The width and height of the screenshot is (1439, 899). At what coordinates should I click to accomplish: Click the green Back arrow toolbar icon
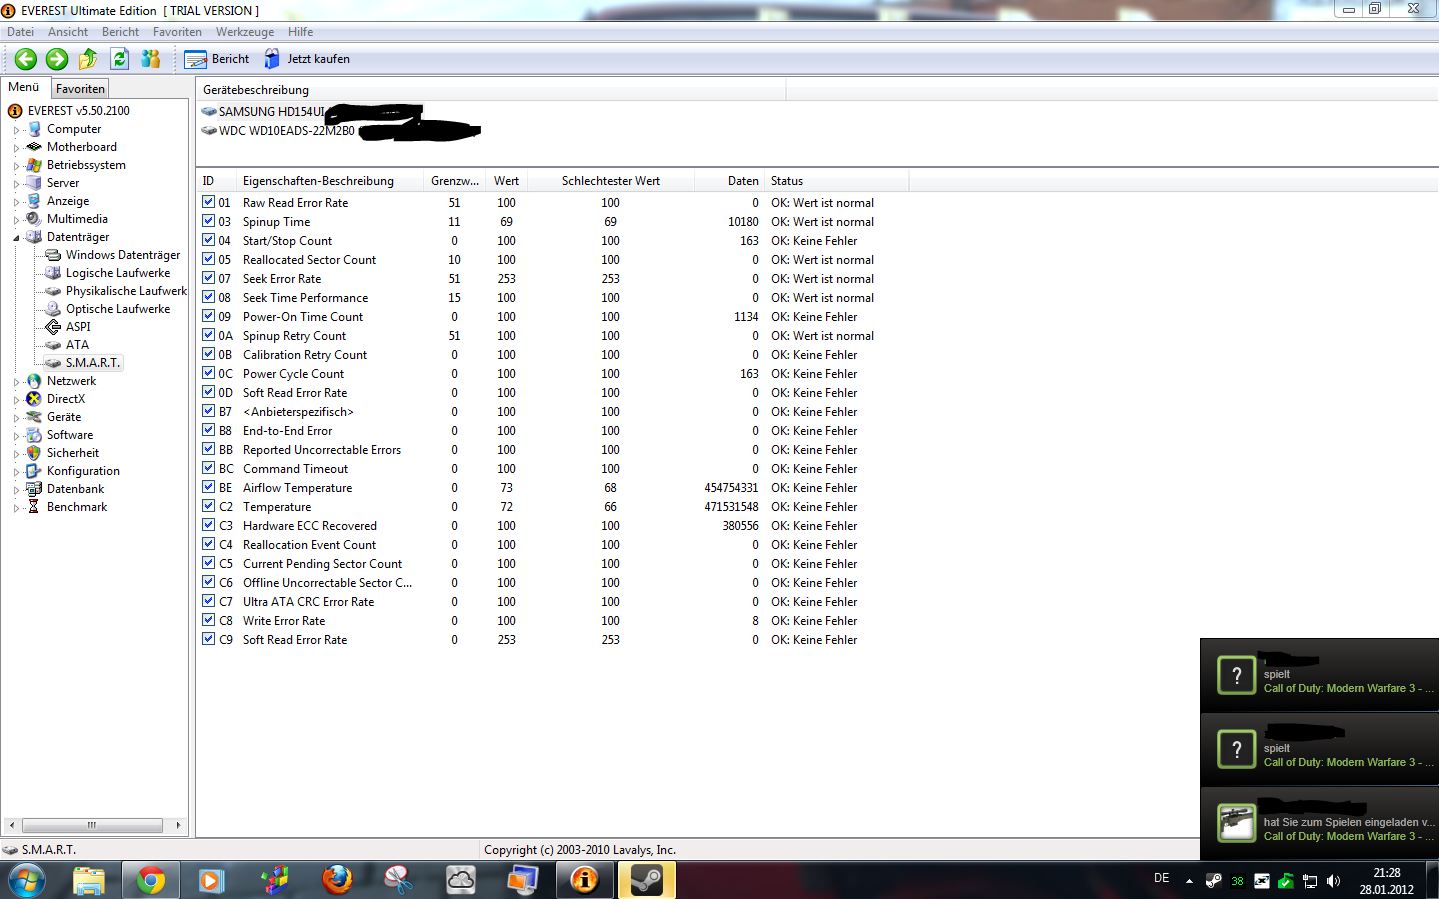pos(26,59)
